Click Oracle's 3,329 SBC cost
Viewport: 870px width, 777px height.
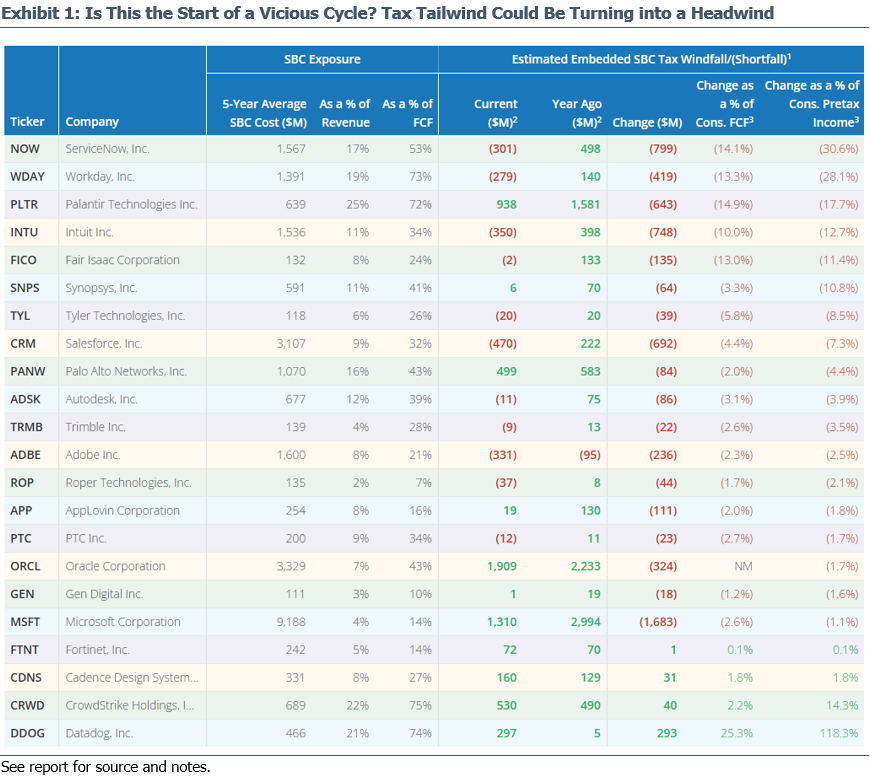tap(291, 566)
